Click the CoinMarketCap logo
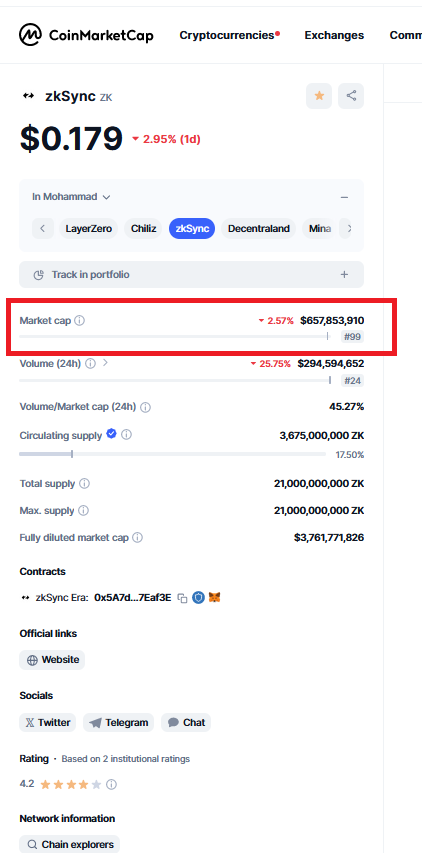The height and width of the screenshot is (853, 422). click(x=86, y=35)
